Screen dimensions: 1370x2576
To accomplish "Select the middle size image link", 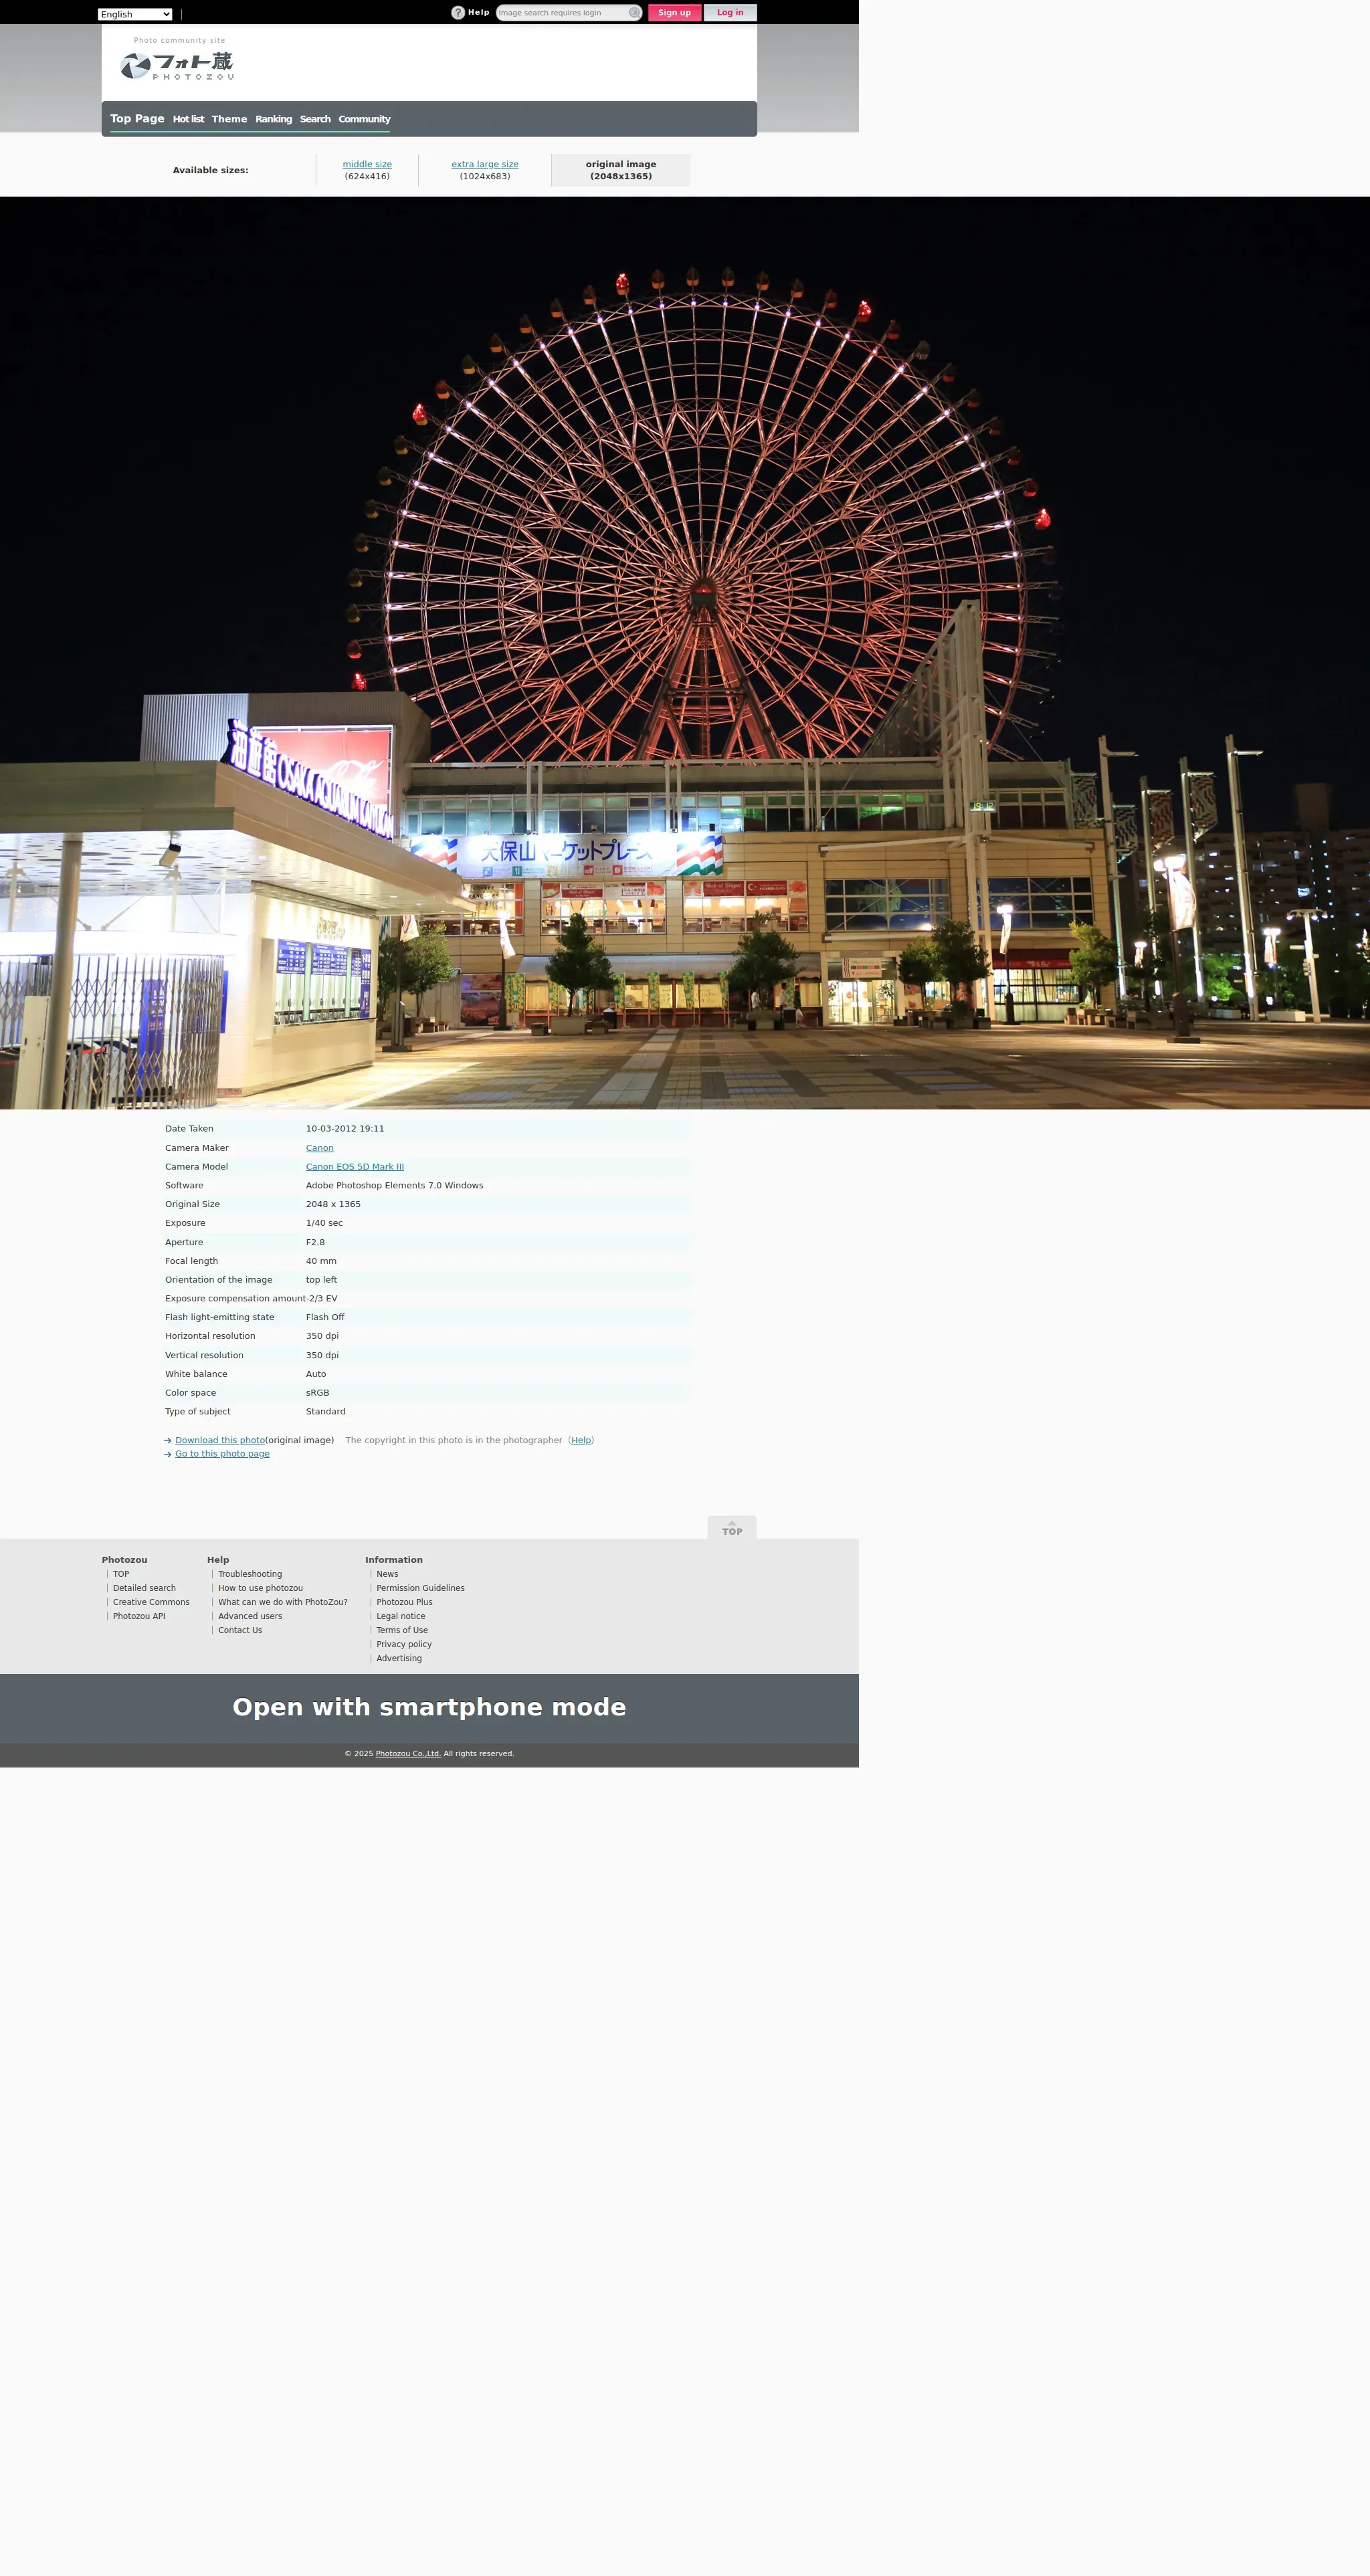I will click(367, 164).
